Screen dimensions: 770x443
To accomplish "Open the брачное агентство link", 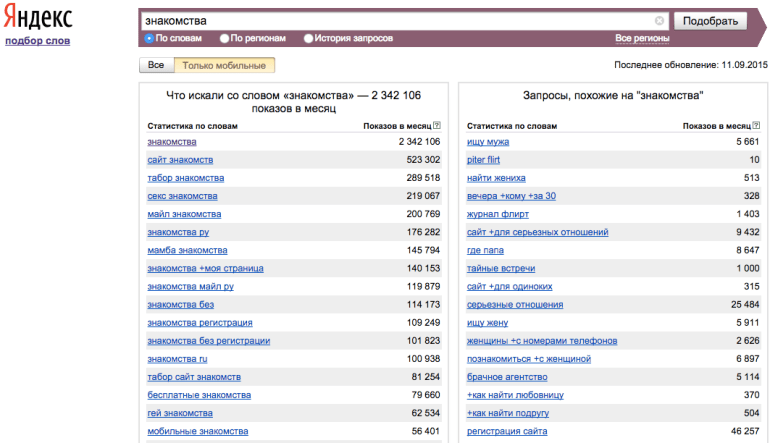I will point(507,377).
